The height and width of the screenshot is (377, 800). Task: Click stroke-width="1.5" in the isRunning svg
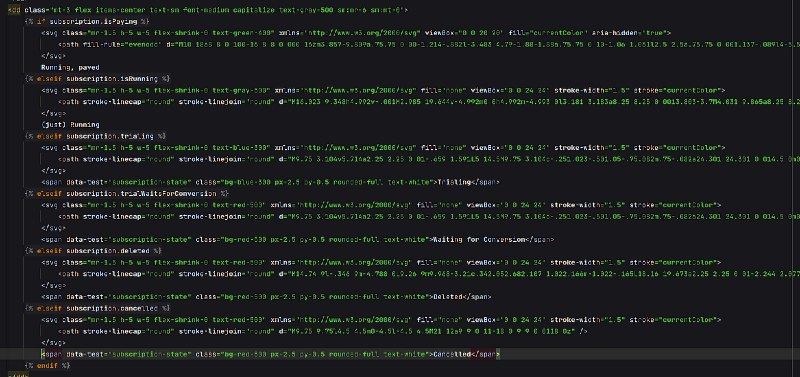pos(591,90)
